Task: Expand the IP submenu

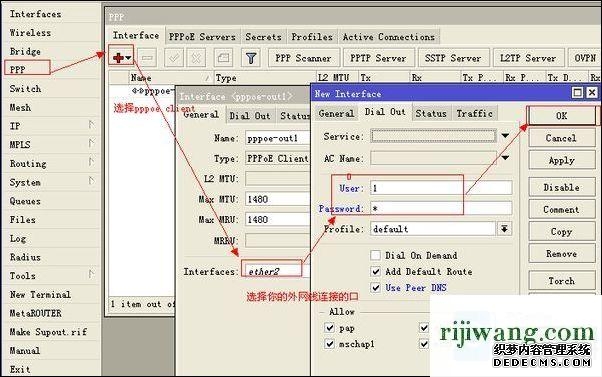Action: click(91, 125)
